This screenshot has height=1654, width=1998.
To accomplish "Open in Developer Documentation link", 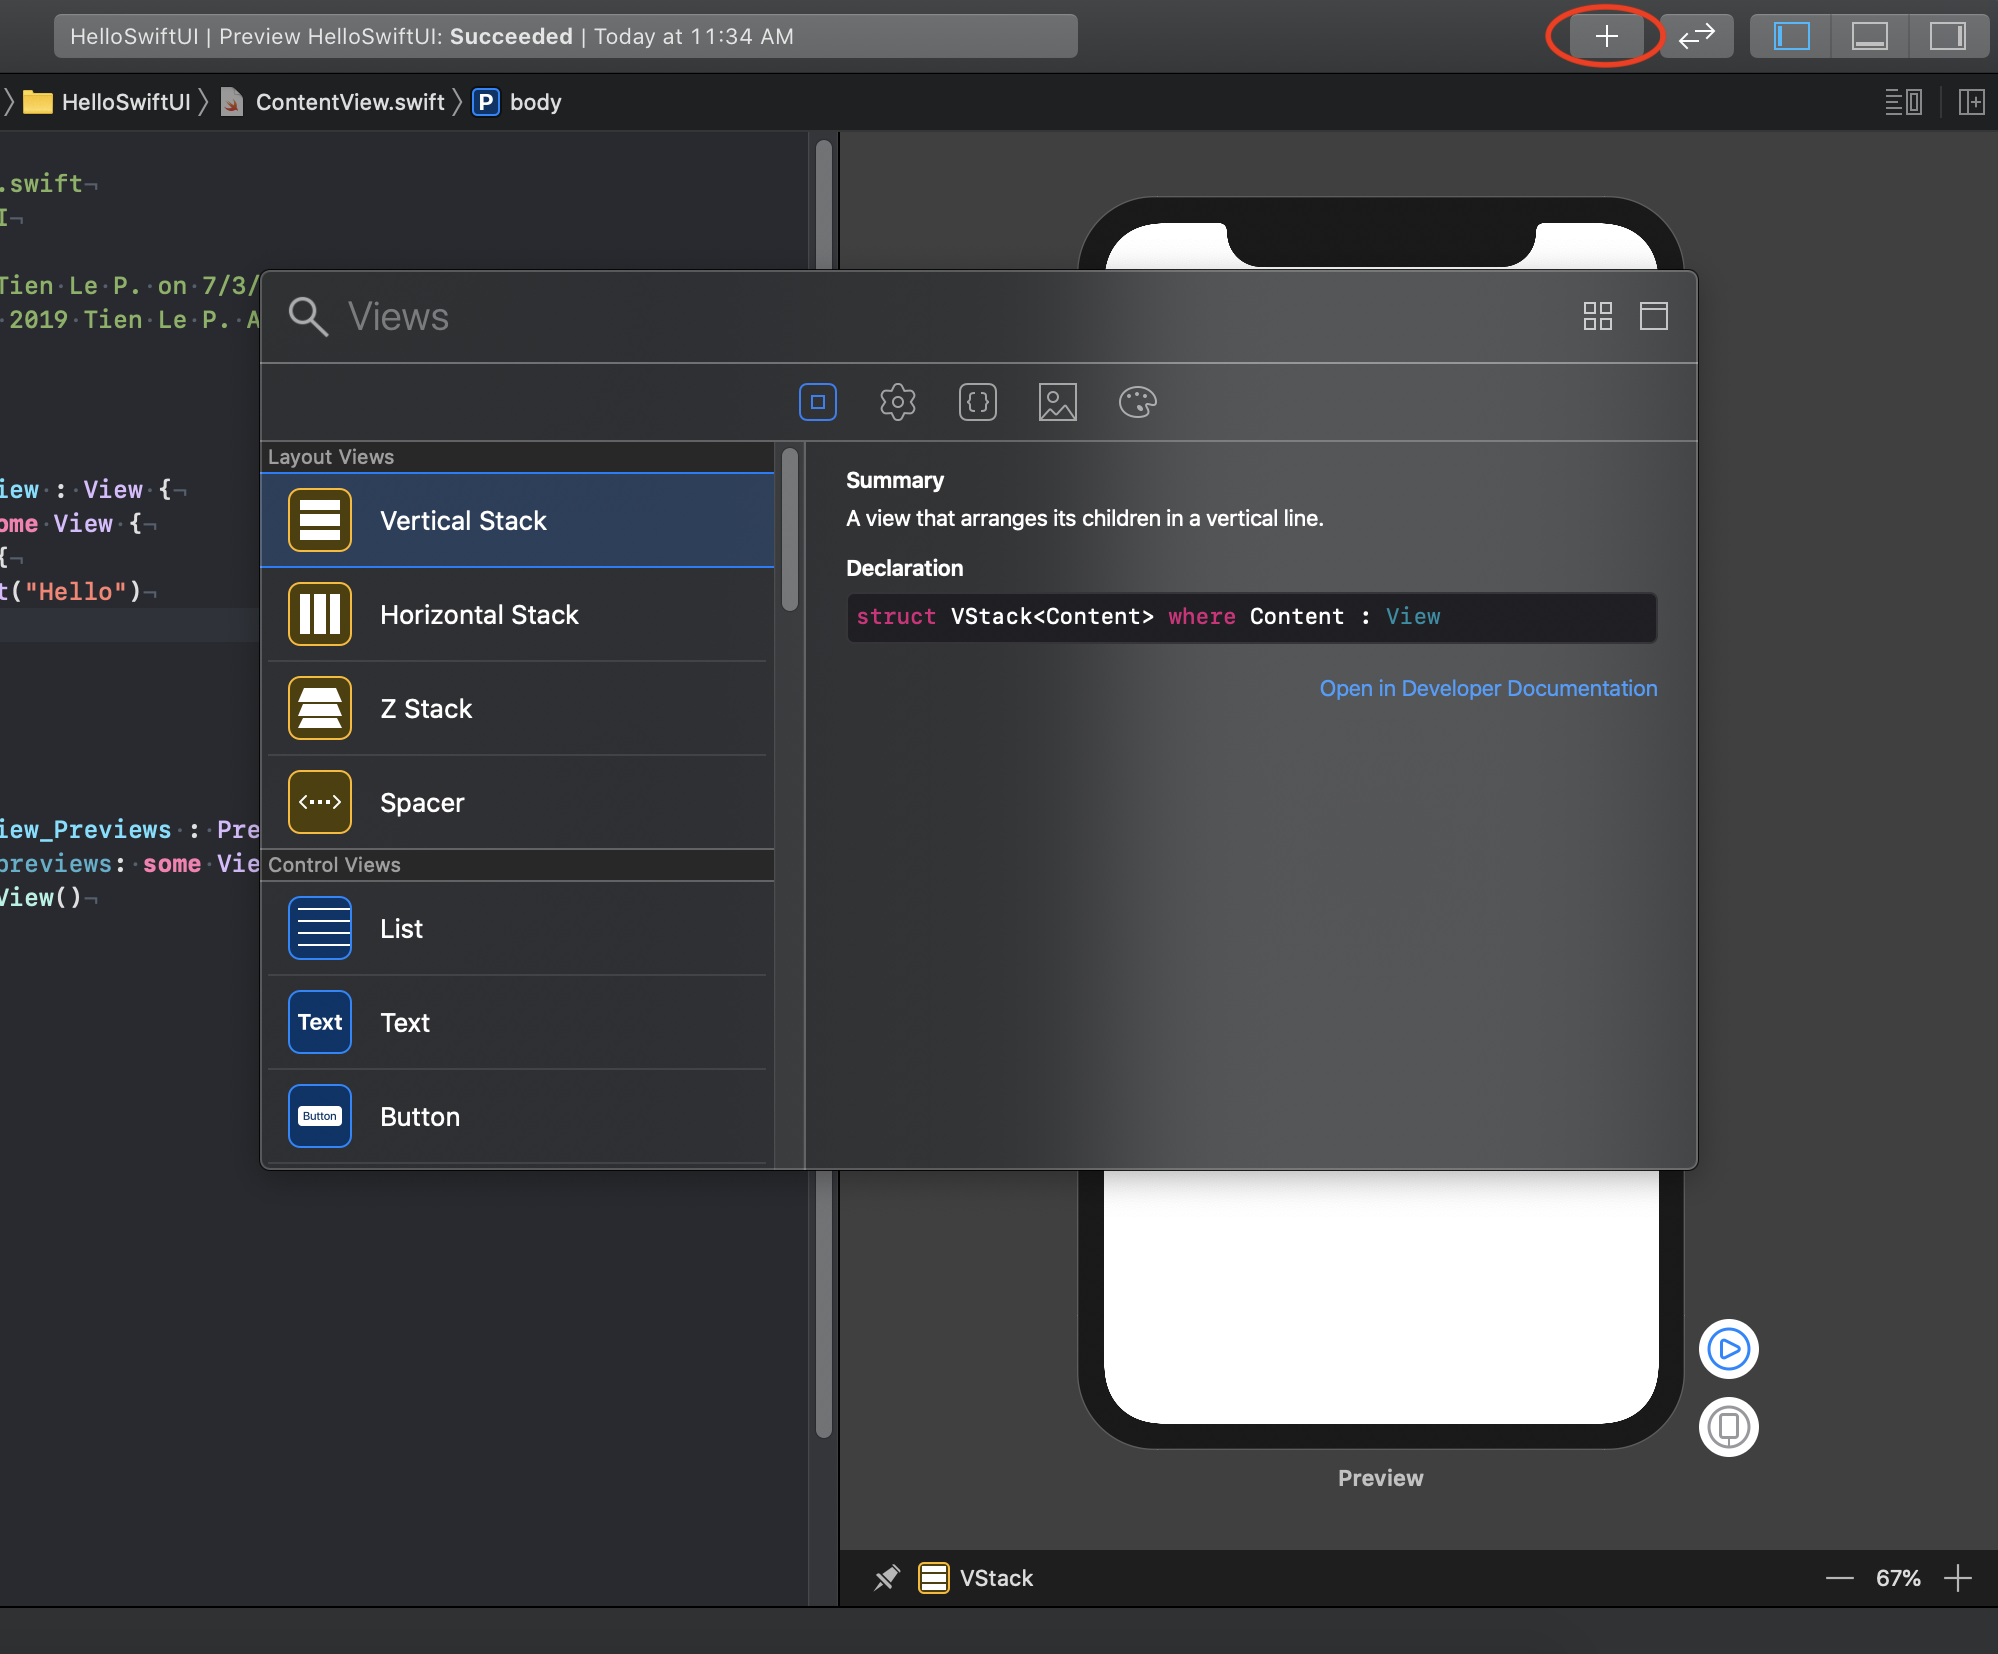I will [1488, 689].
